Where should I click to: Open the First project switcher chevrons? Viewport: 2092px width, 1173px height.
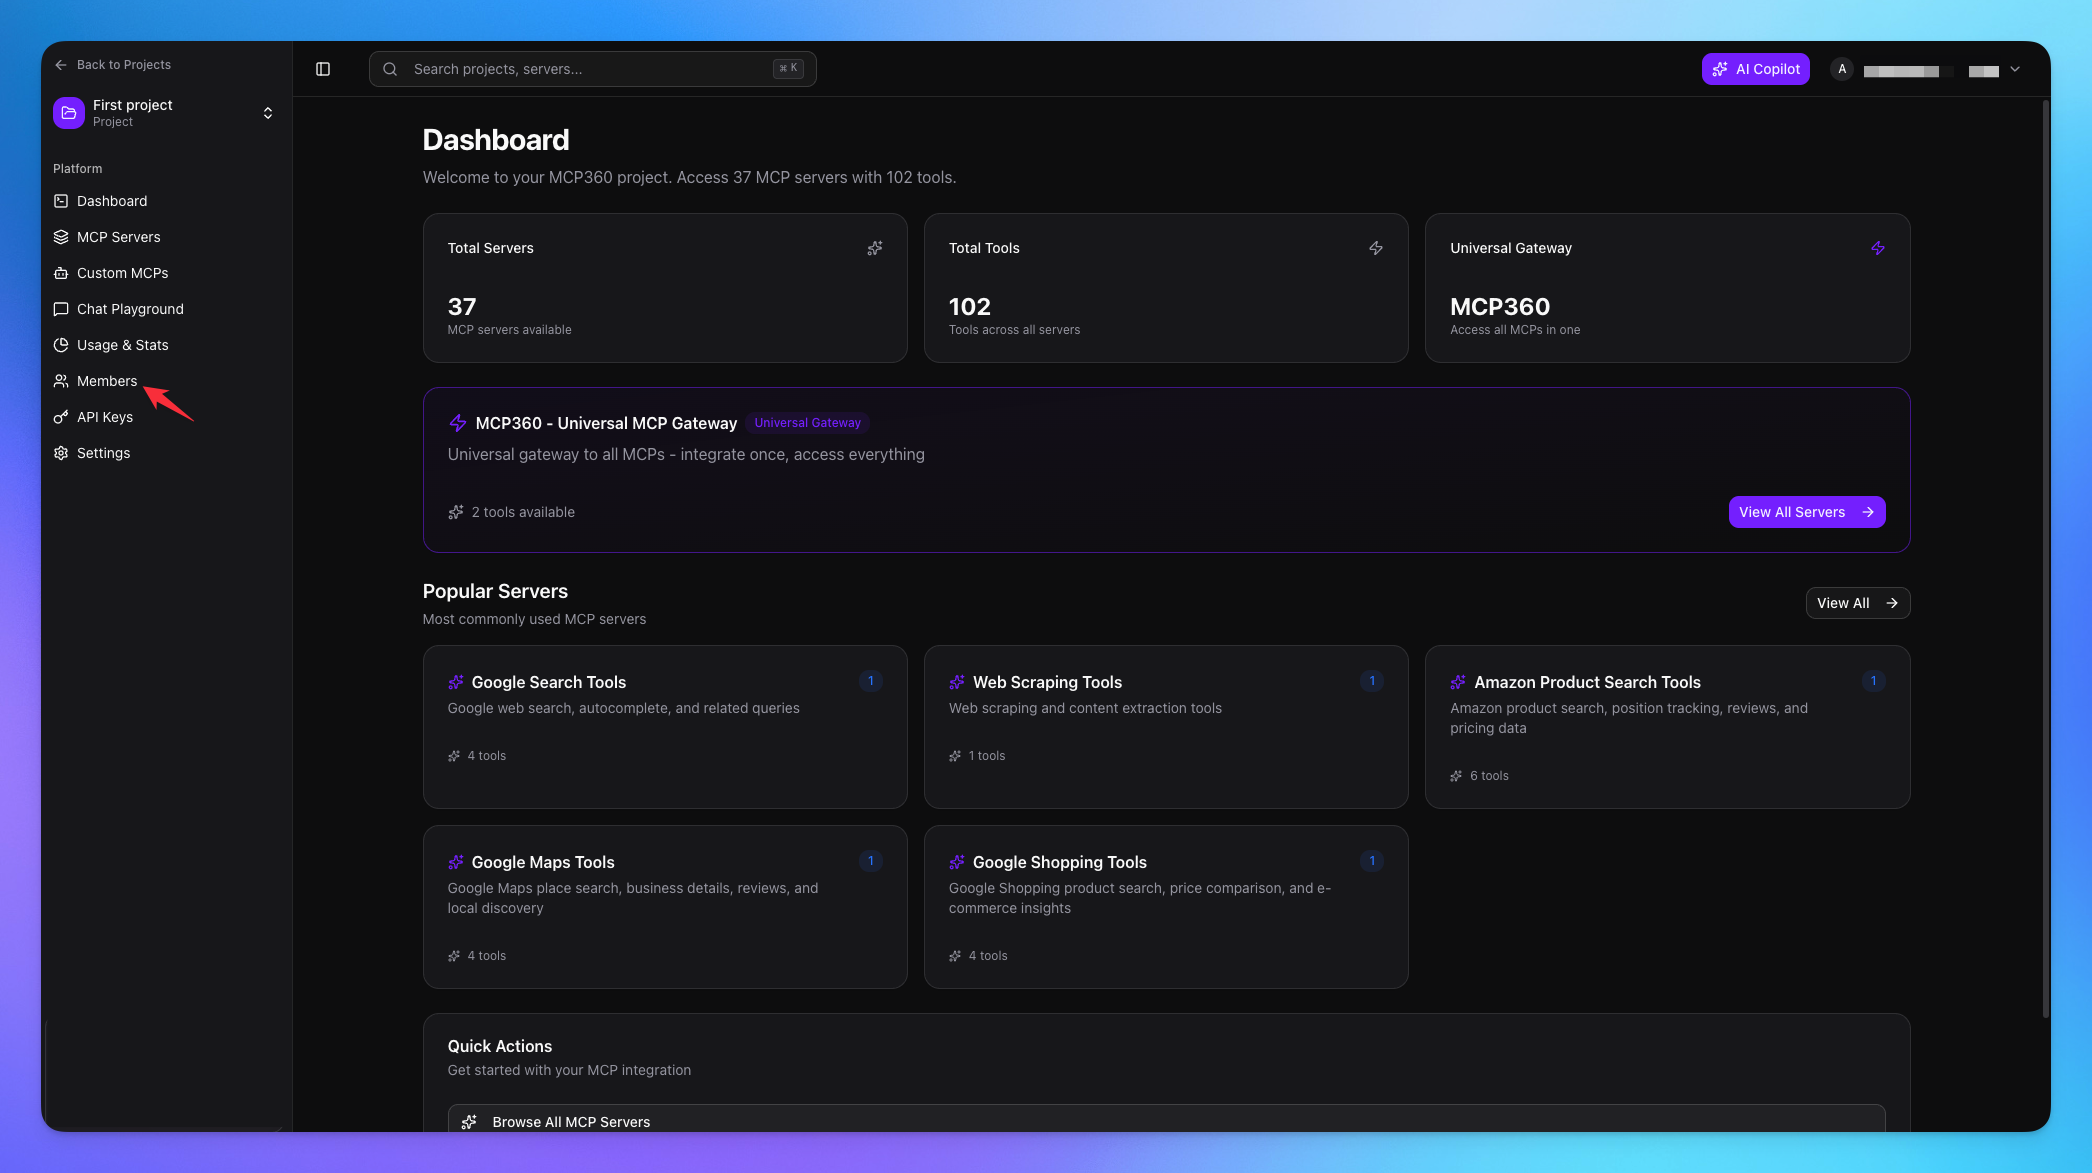[267, 112]
